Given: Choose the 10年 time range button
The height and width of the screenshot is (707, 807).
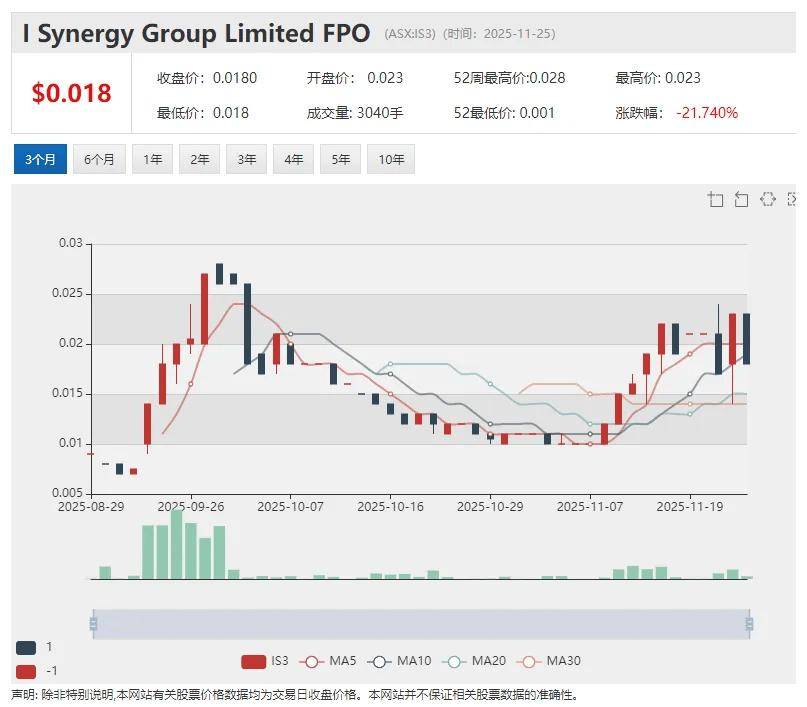Looking at the screenshot, I should coord(391,159).
